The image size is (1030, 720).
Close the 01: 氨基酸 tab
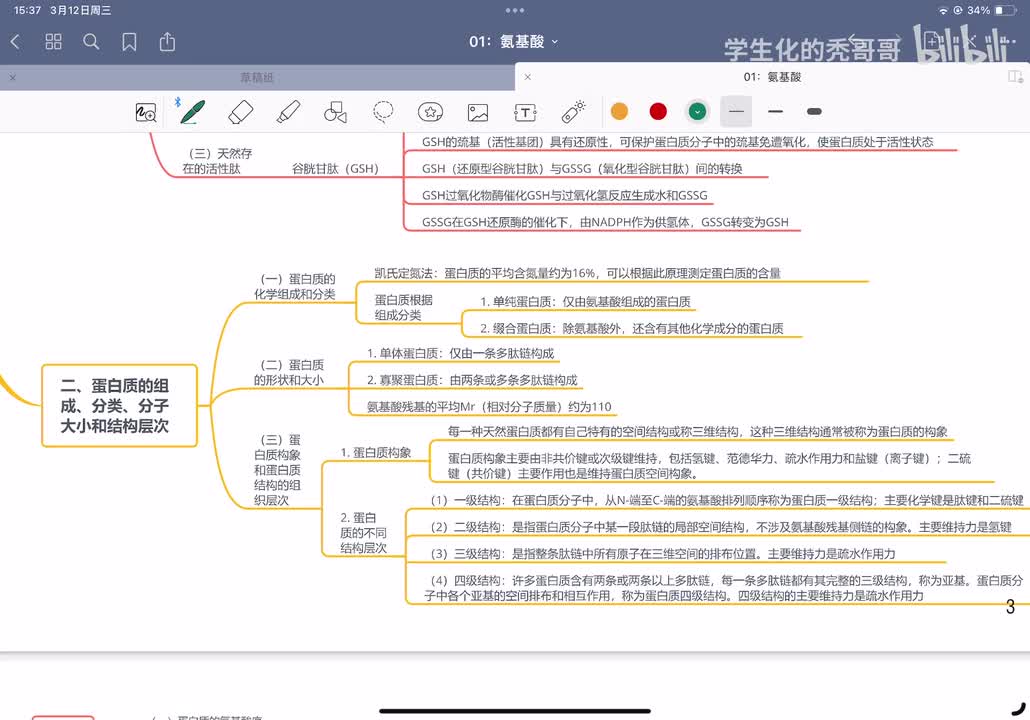tap(527, 77)
